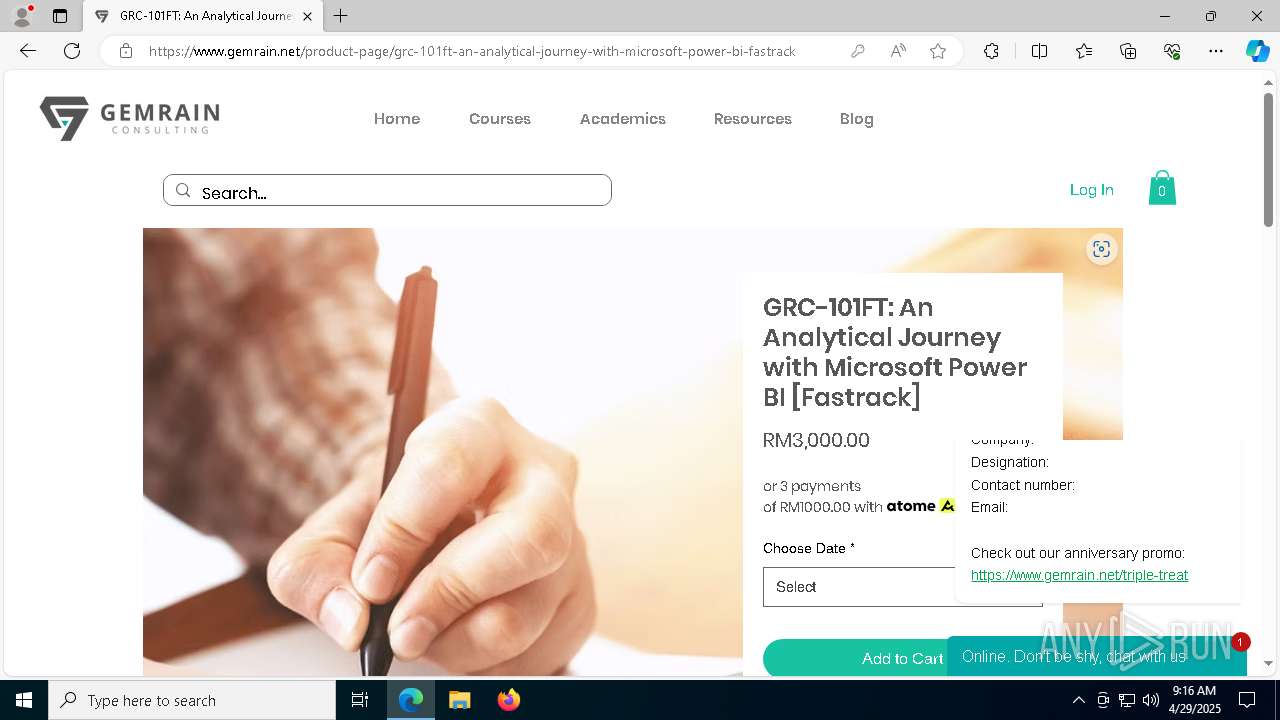Close the GRC-101FT tab
This screenshot has width=1280, height=720.
(307, 16)
